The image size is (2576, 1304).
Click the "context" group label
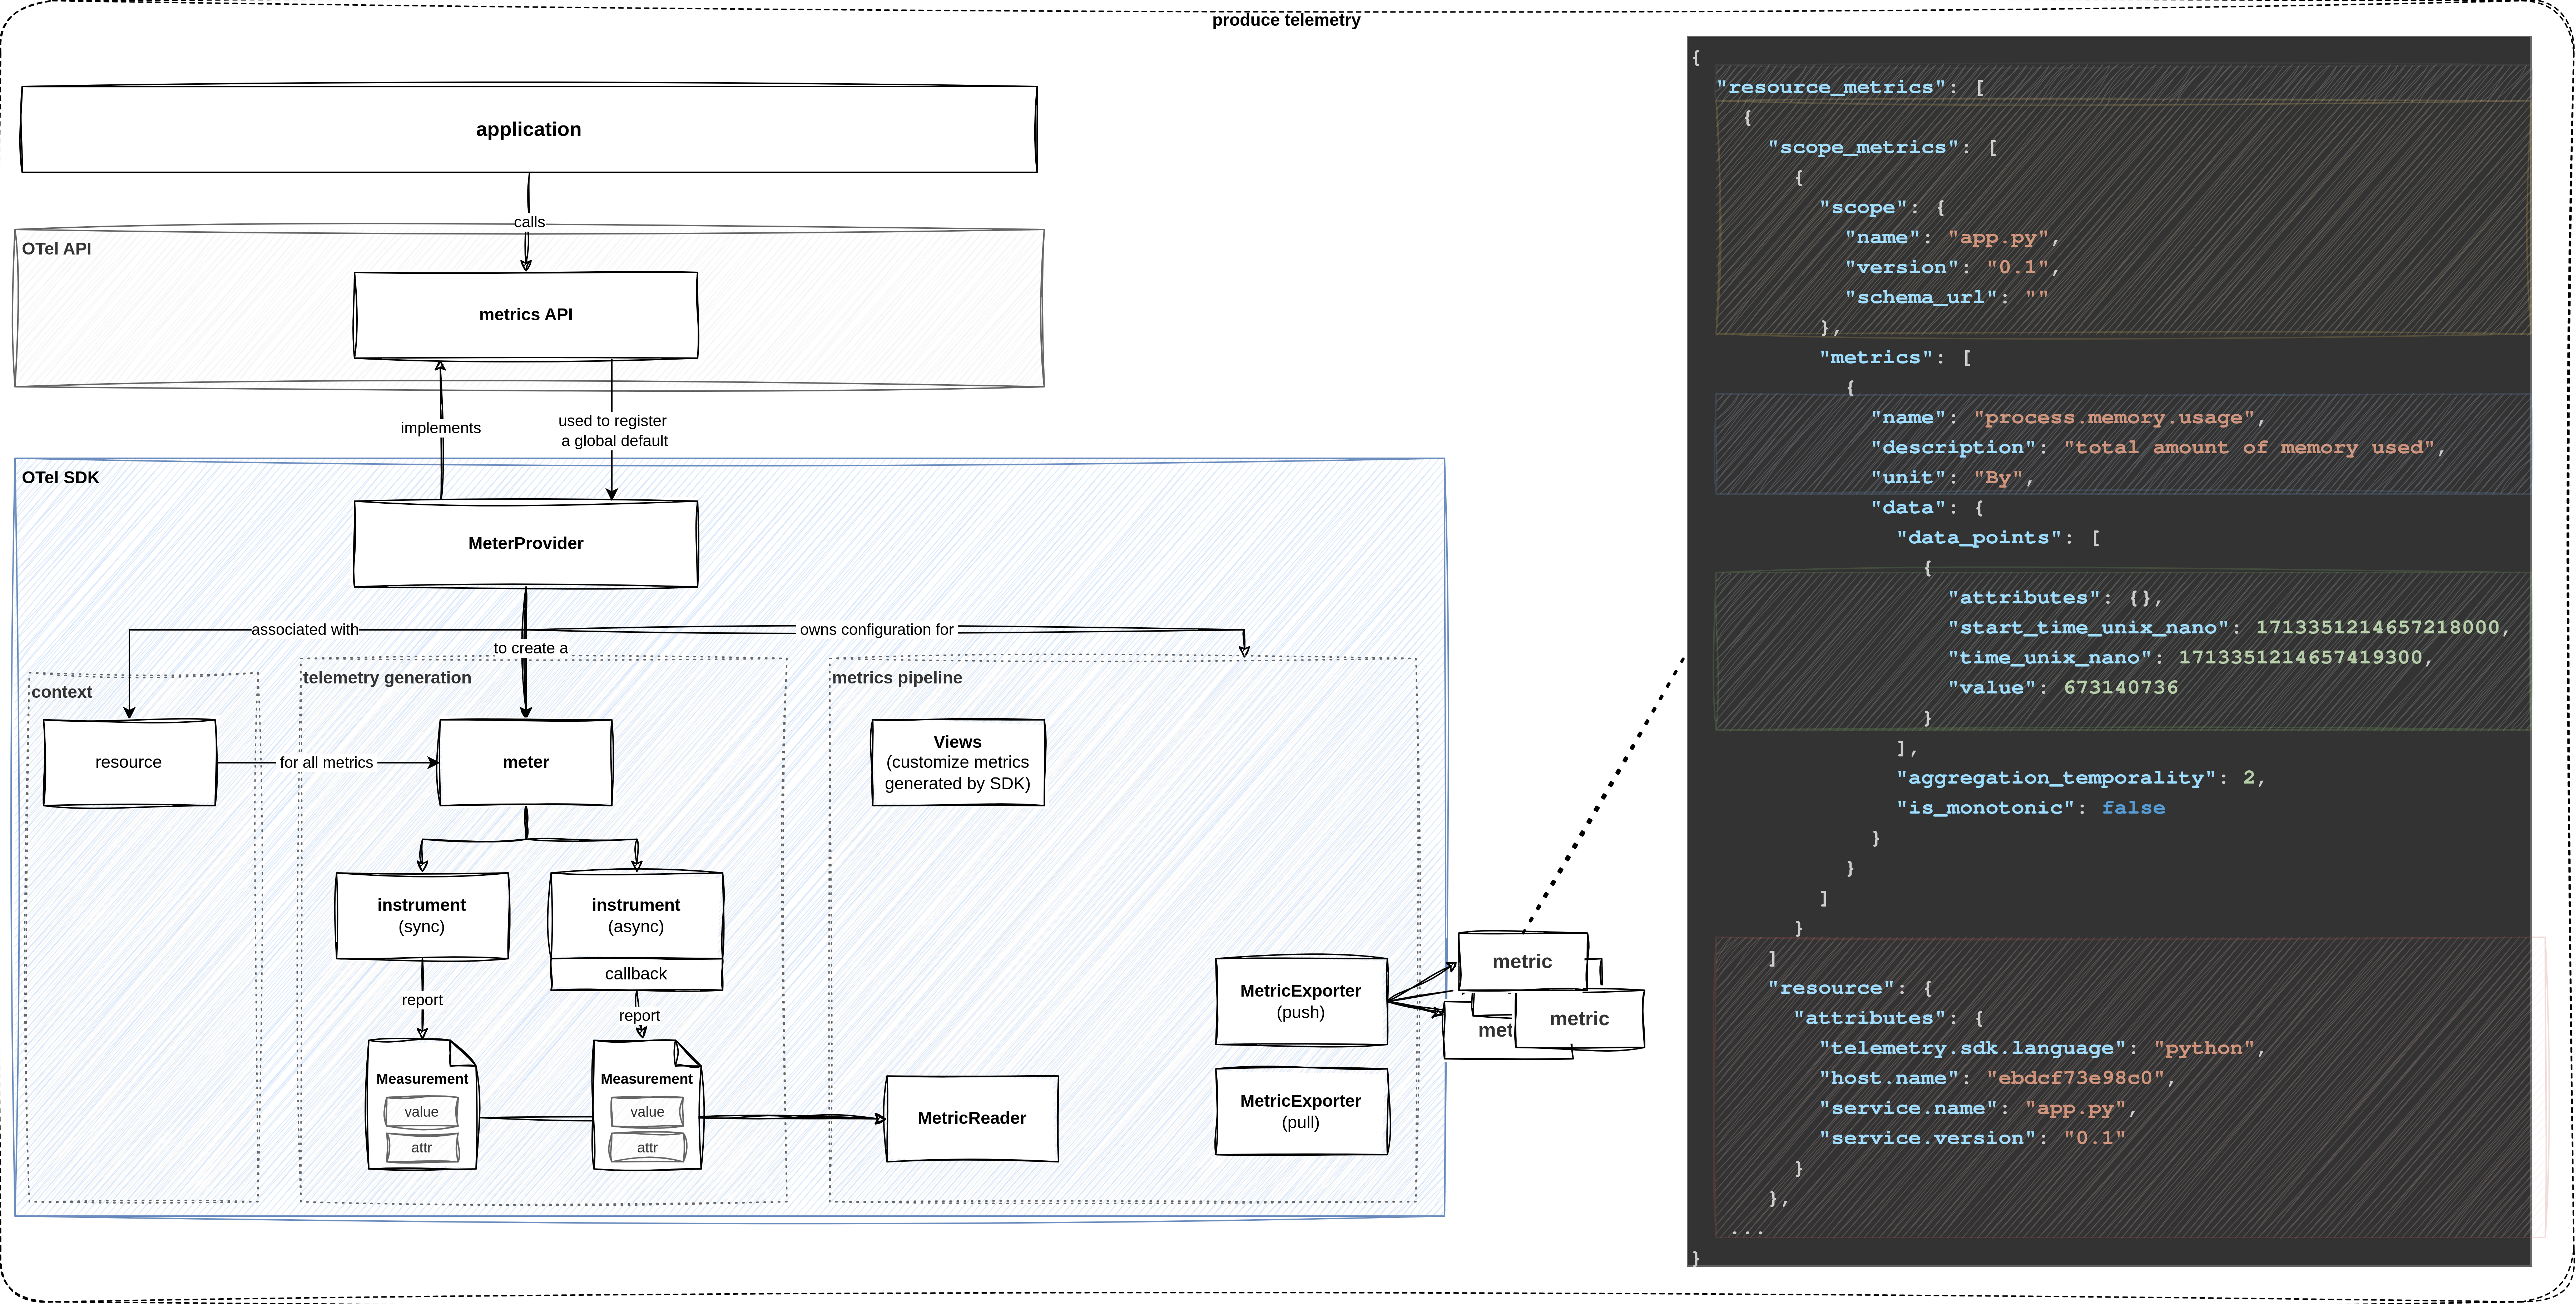point(62,692)
